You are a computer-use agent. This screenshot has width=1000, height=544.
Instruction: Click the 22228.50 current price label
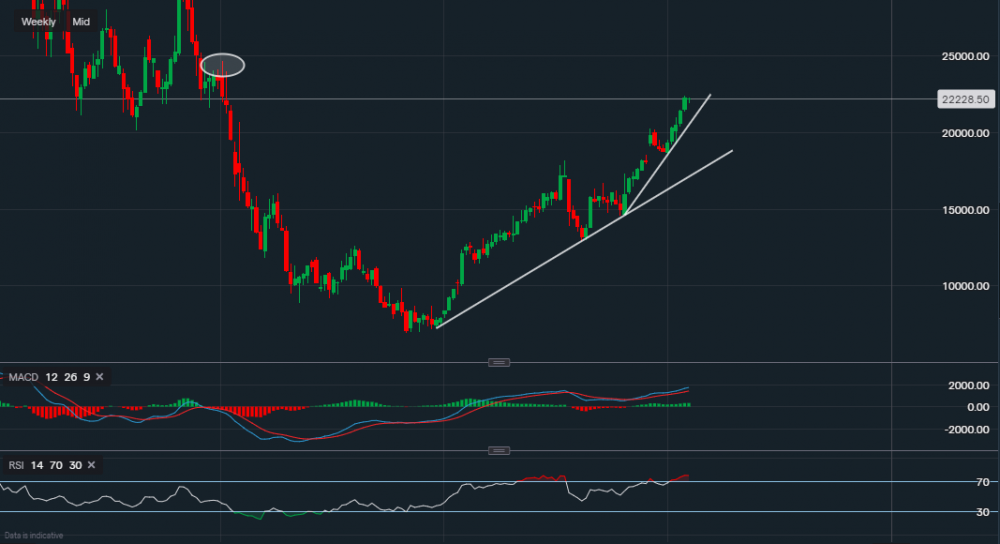click(965, 99)
